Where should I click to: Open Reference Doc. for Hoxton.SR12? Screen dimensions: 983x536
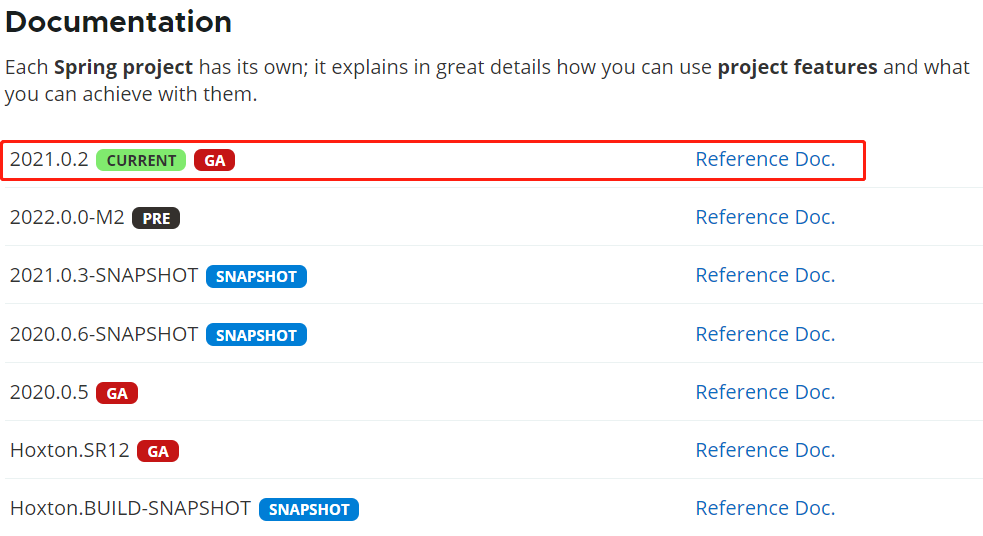pyautogui.click(x=765, y=450)
